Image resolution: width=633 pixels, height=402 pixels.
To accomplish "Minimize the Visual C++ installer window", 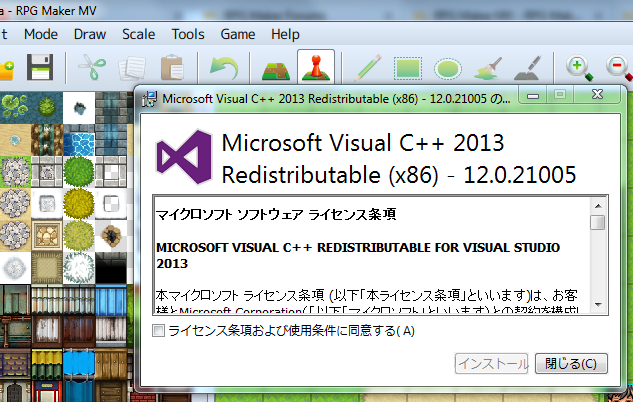I will [533, 96].
